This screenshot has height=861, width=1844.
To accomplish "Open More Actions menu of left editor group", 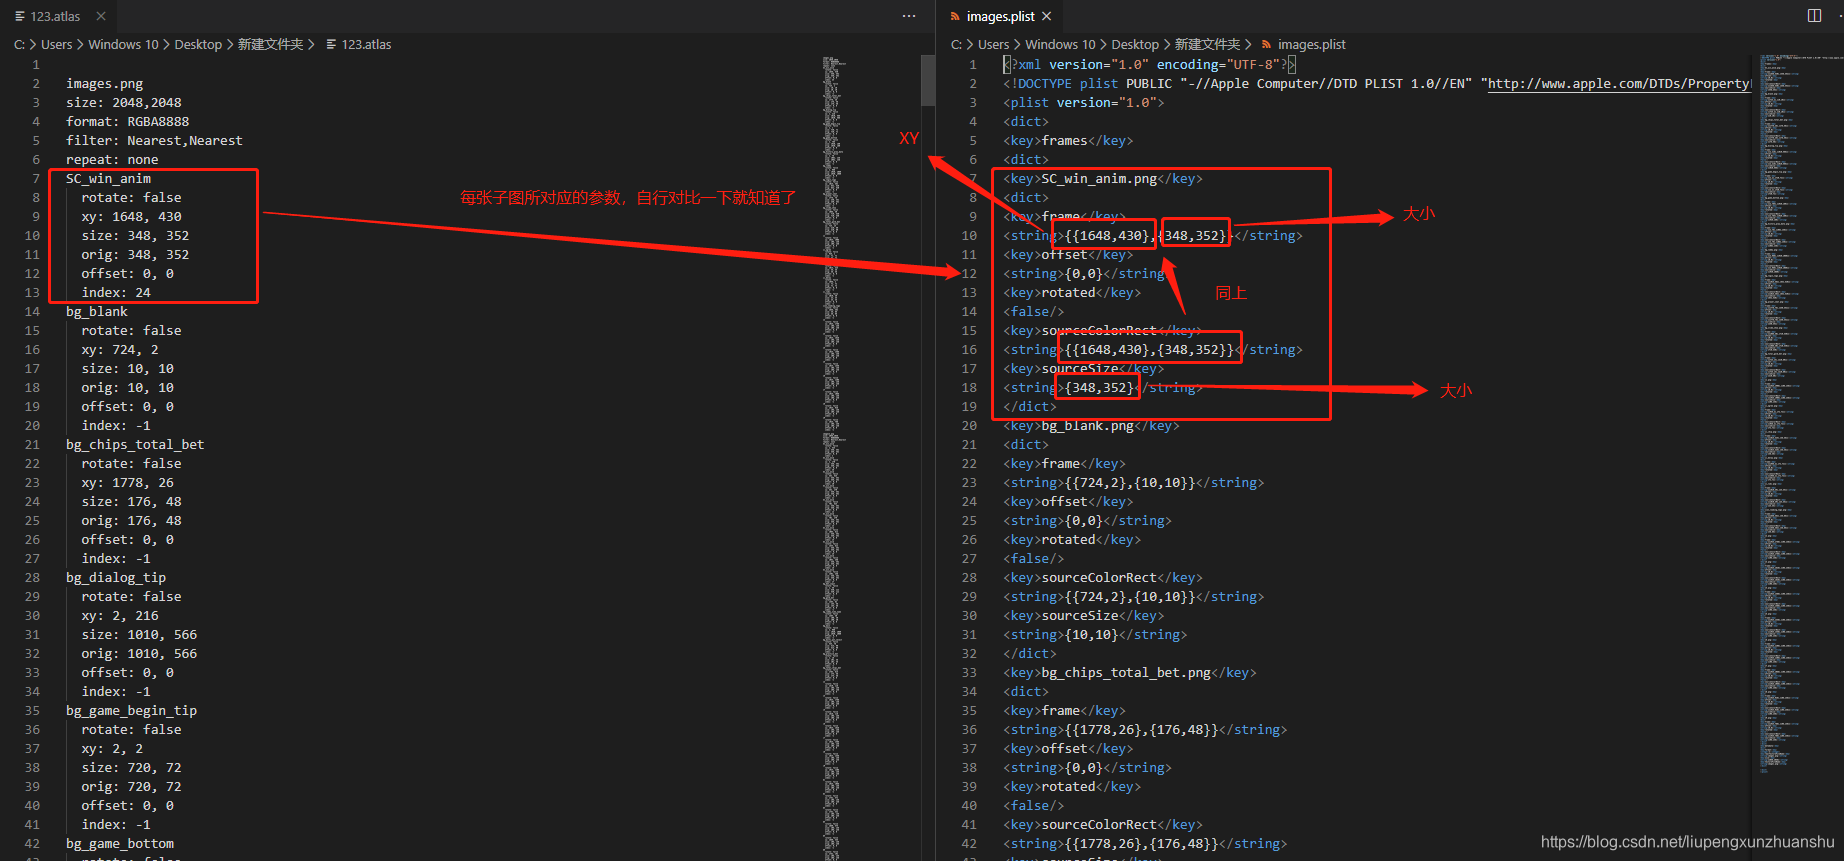I will [x=909, y=16].
